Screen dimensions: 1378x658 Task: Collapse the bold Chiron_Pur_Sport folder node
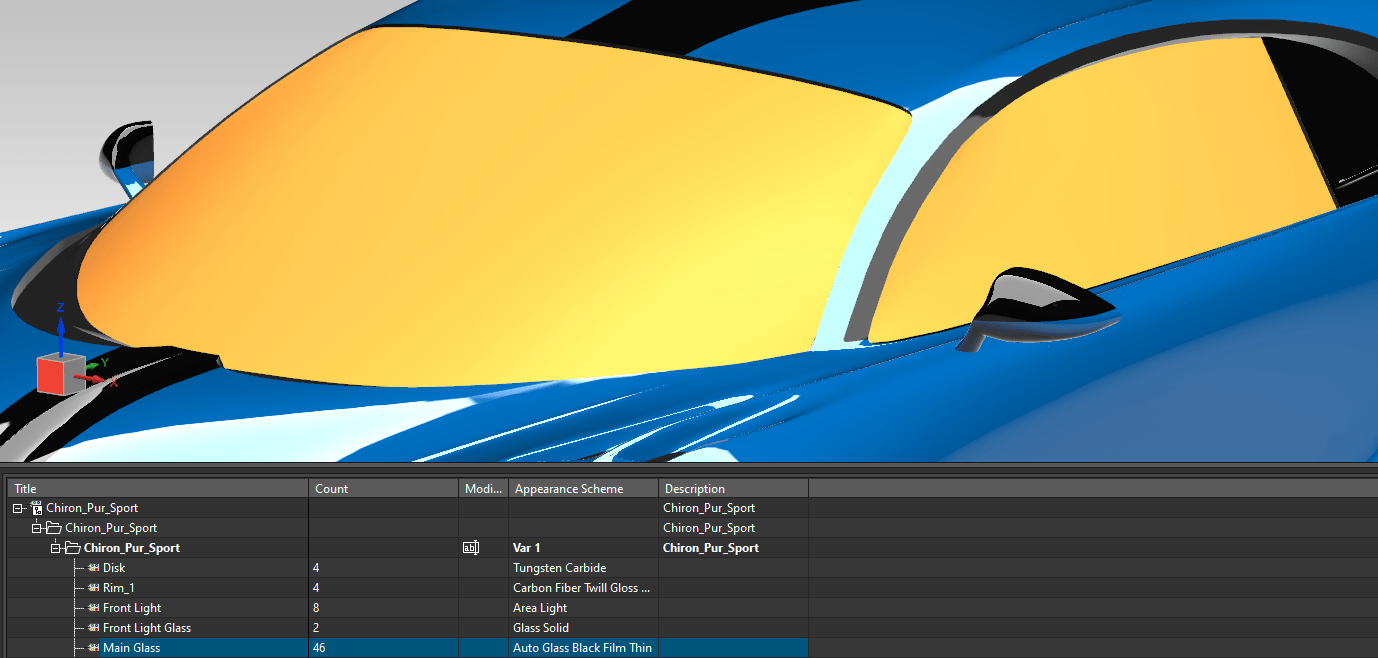tap(56, 548)
